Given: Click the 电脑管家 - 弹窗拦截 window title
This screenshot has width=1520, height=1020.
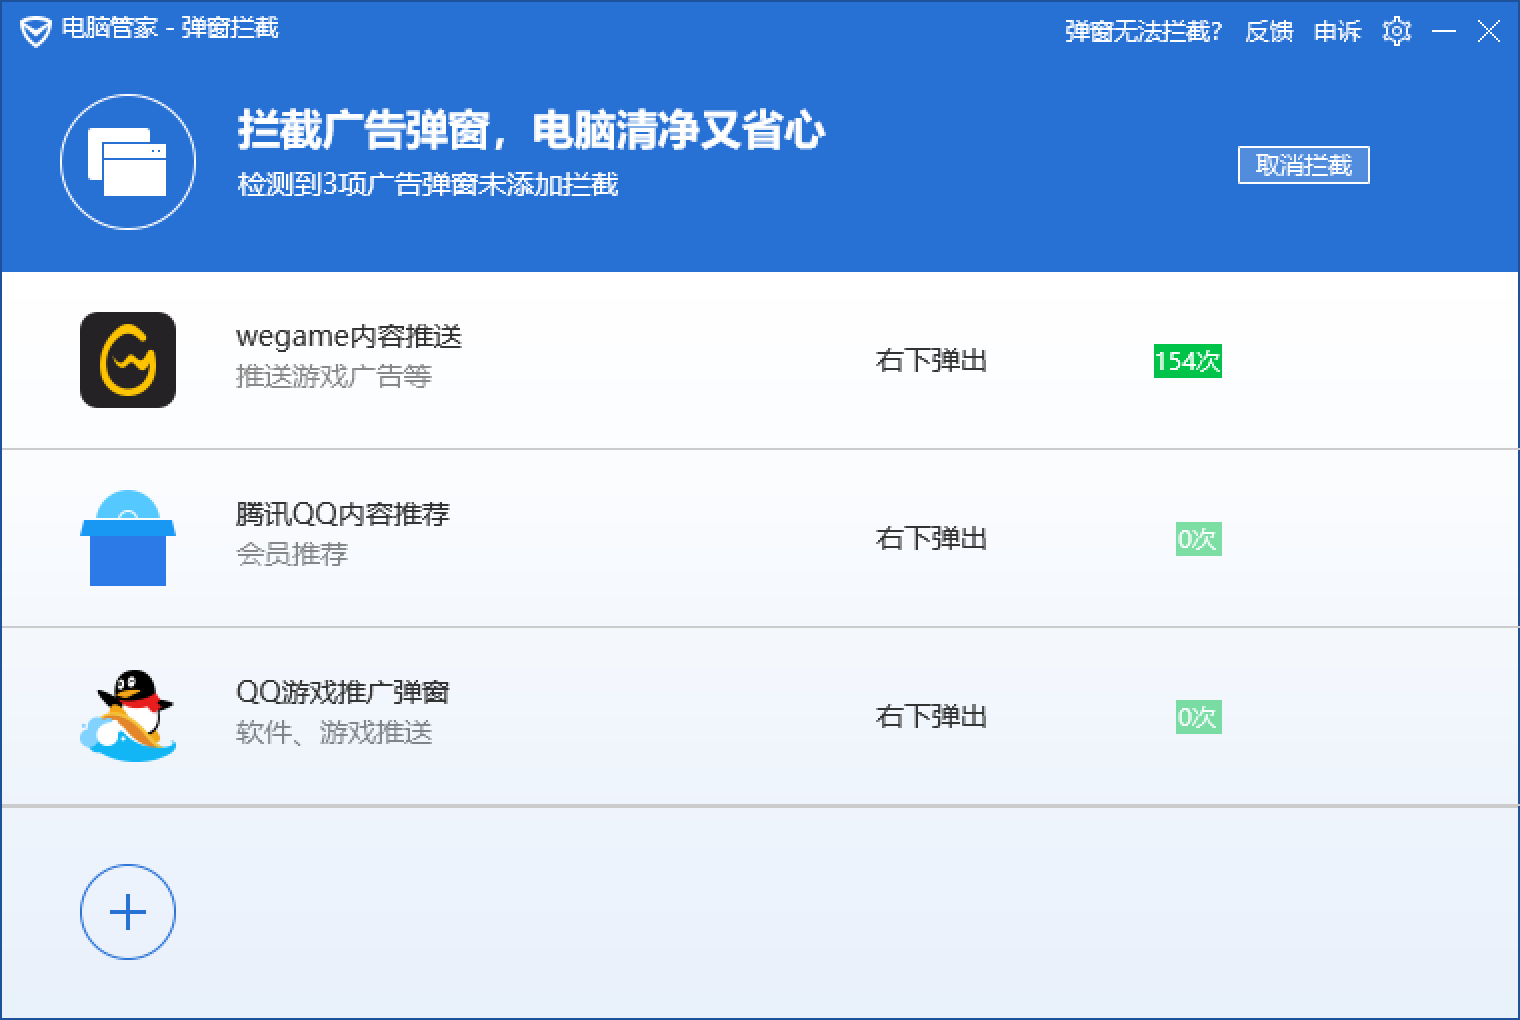Looking at the screenshot, I should 170,28.
